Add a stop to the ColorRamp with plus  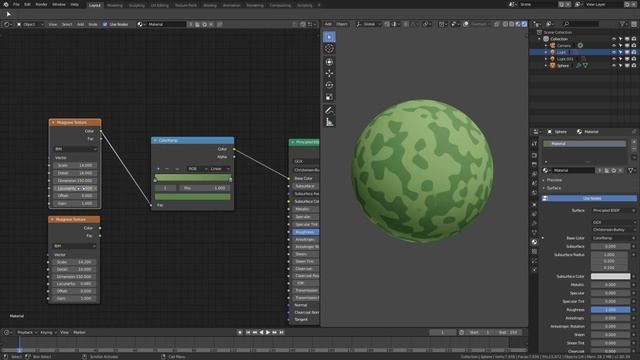coord(158,169)
